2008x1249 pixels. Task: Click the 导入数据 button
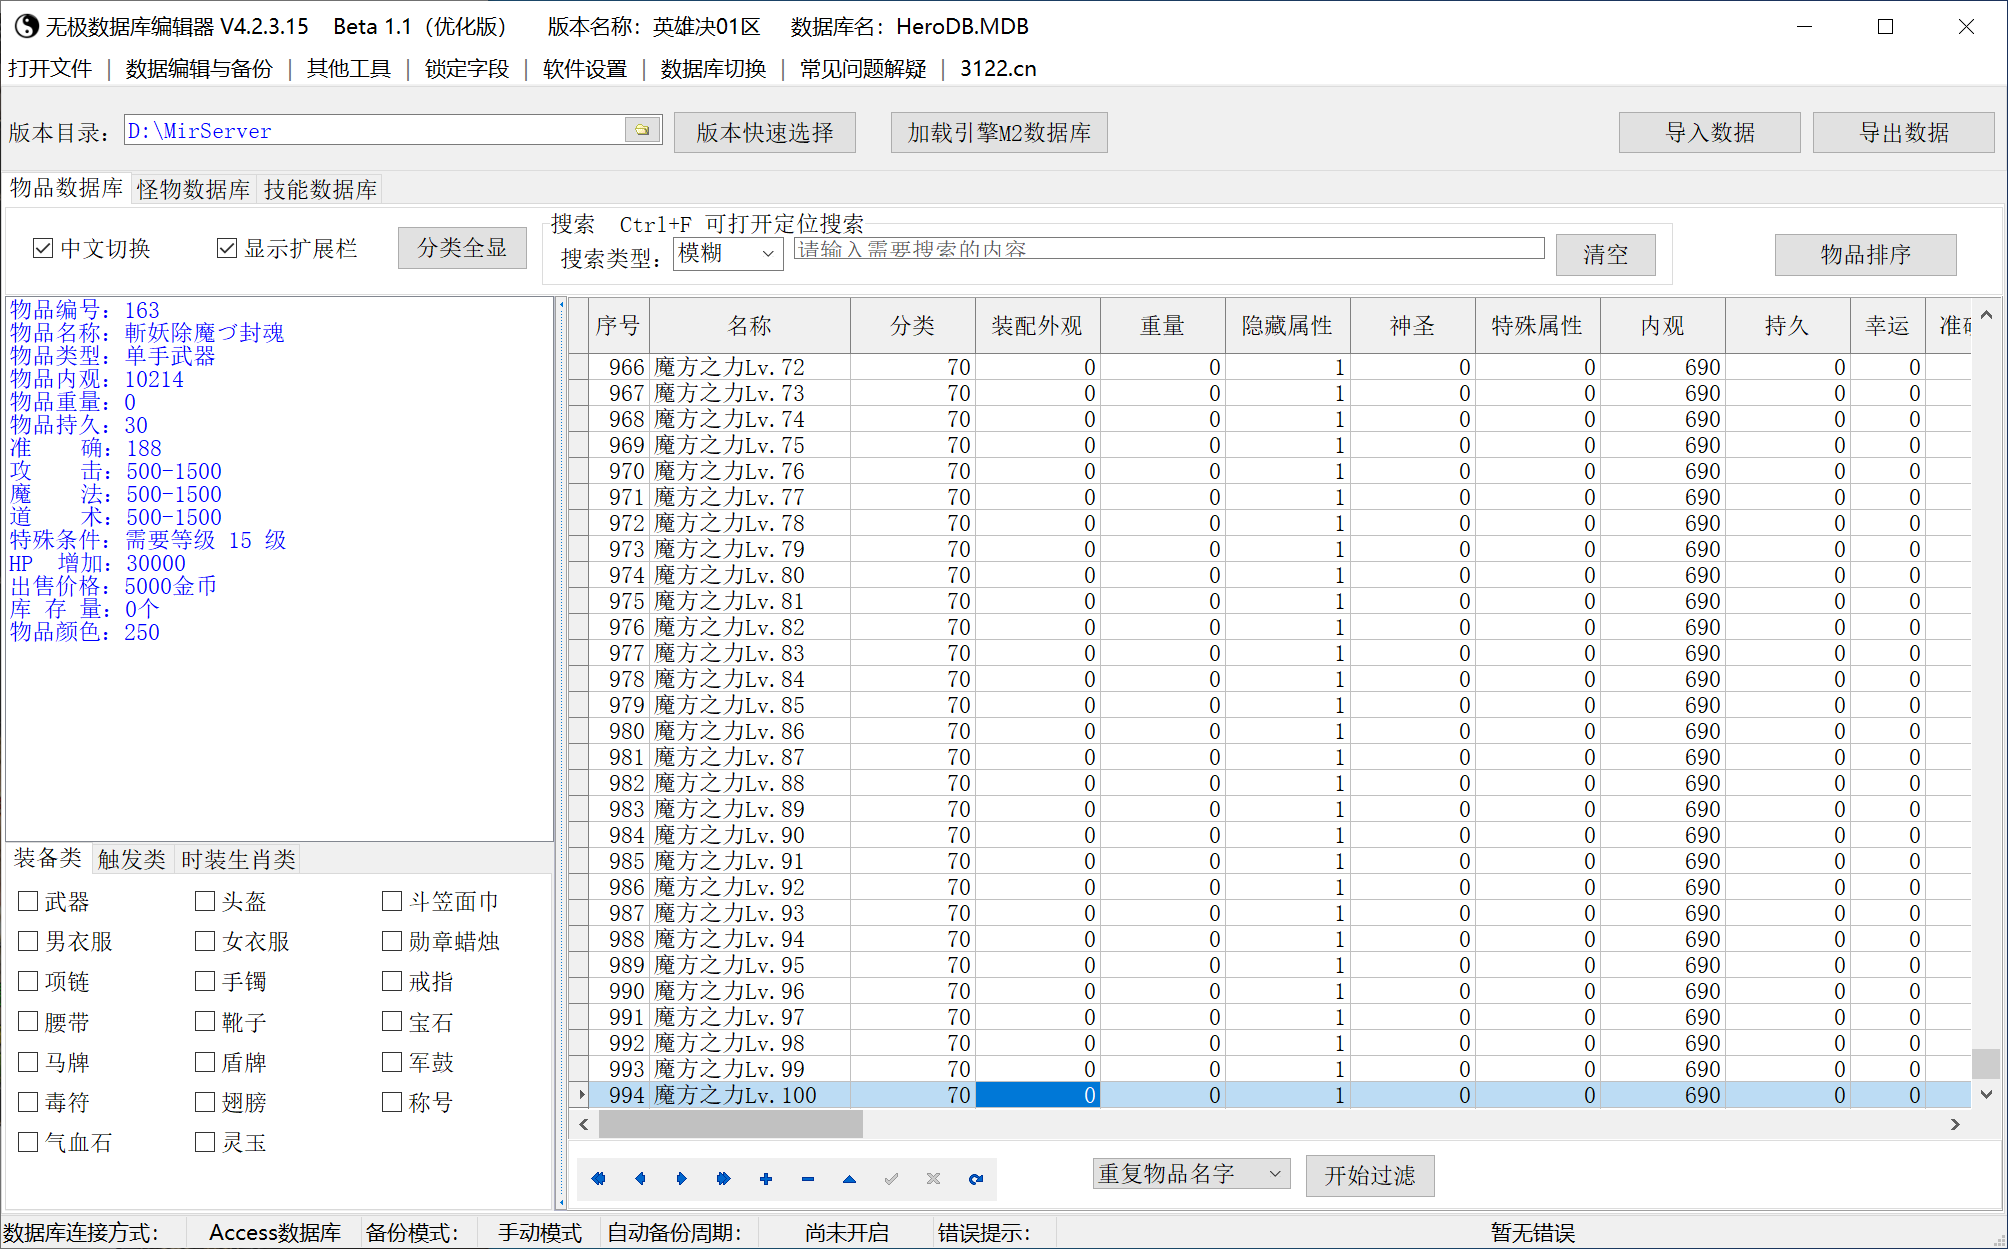pos(1710,132)
